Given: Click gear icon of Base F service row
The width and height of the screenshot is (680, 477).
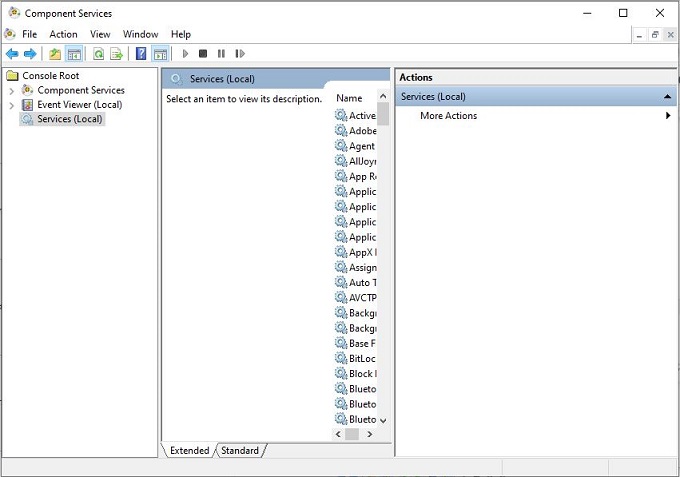Looking at the screenshot, I should click(341, 343).
